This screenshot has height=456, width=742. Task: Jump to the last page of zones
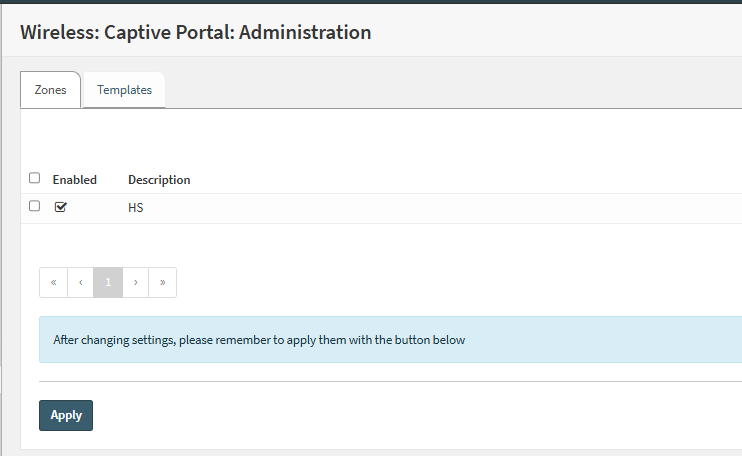tap(162, 282)
